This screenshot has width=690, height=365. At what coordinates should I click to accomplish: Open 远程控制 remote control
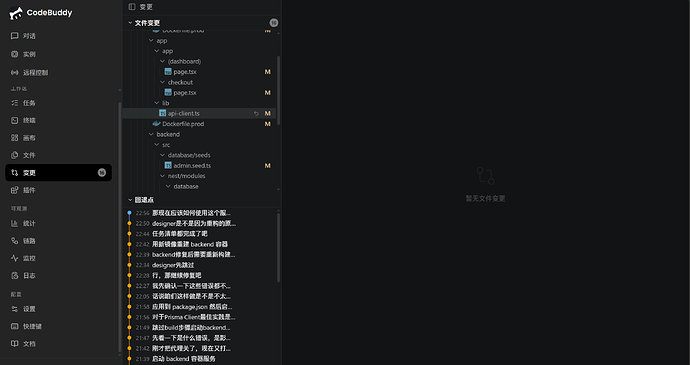point(58,73)
